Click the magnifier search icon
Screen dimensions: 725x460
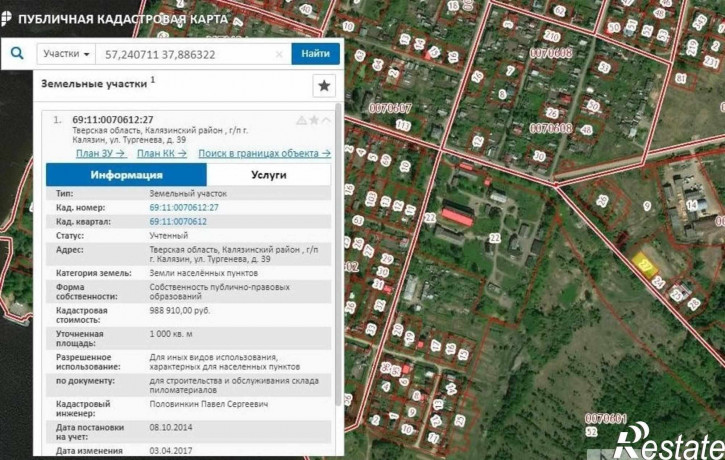click(17, 54)
